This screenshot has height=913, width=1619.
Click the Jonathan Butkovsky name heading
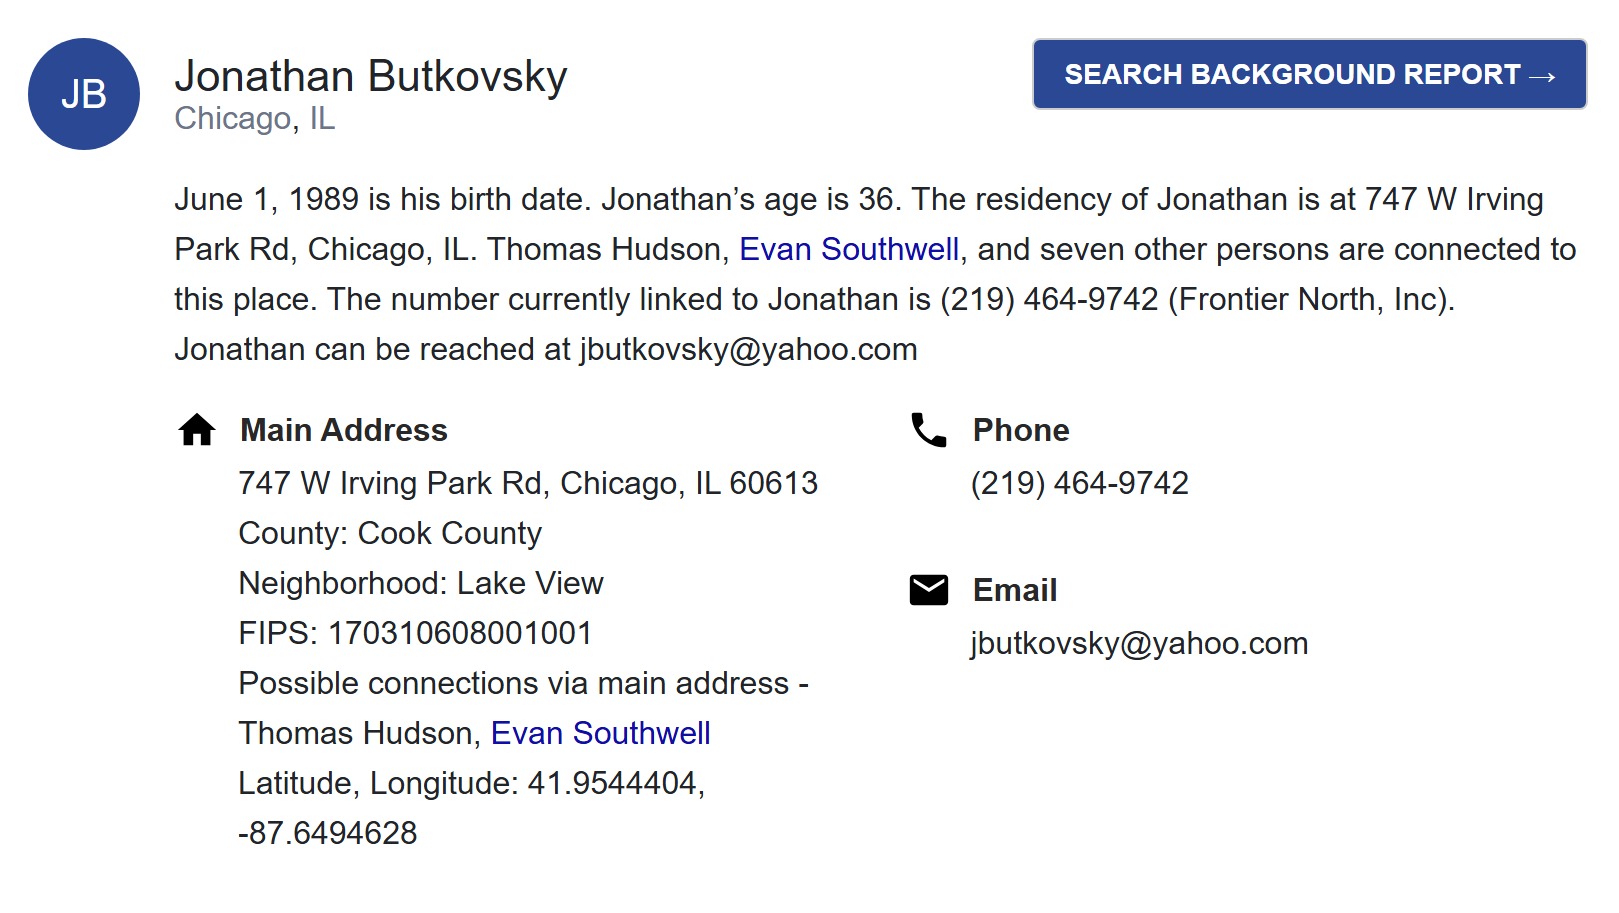(371, 76)
